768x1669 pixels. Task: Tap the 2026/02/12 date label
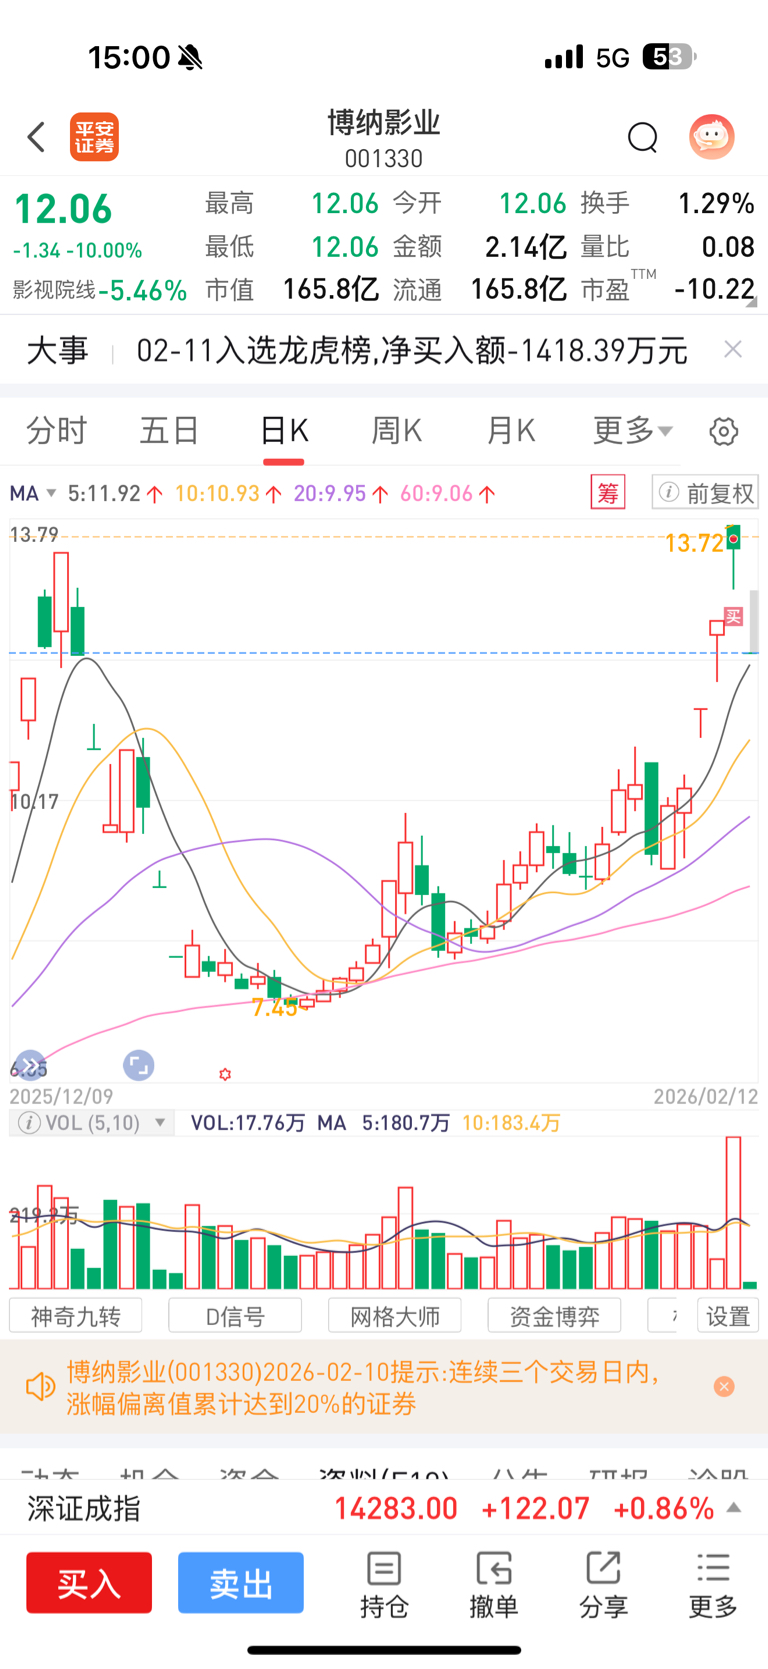pyautogui.click(x=706, y=1096)
